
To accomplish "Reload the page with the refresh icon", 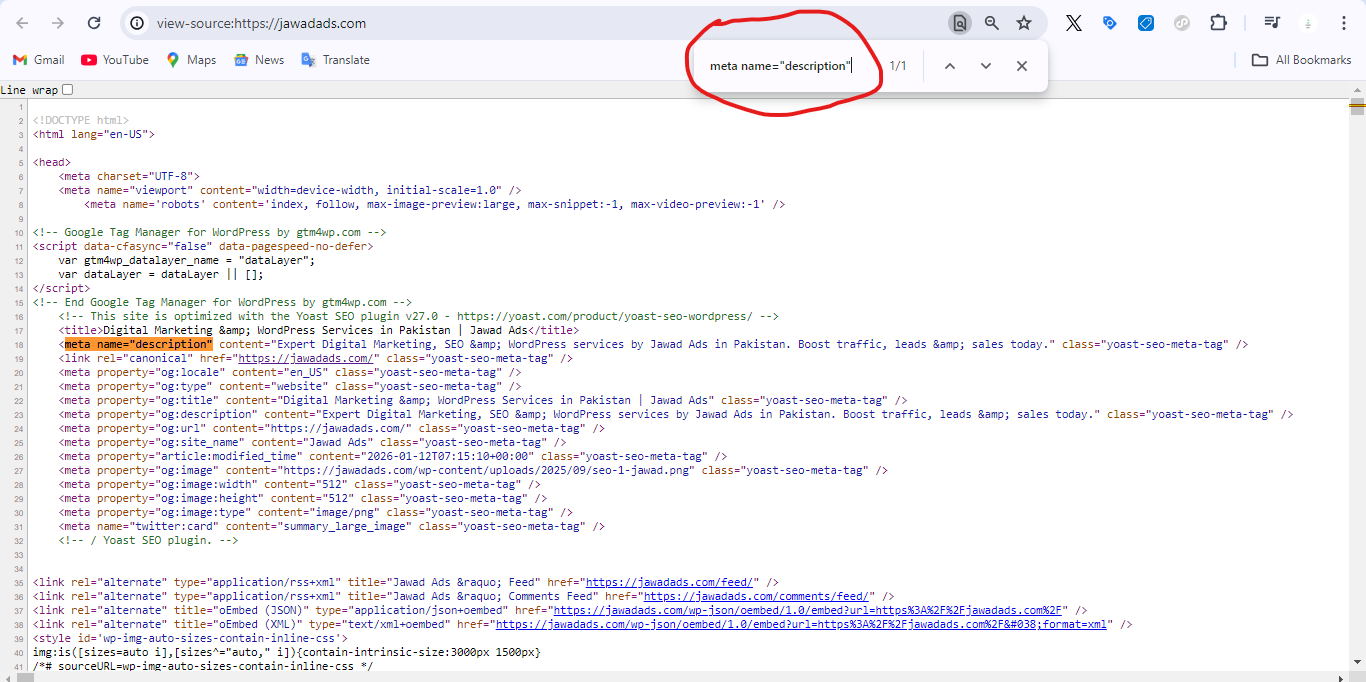I will 94,23.
